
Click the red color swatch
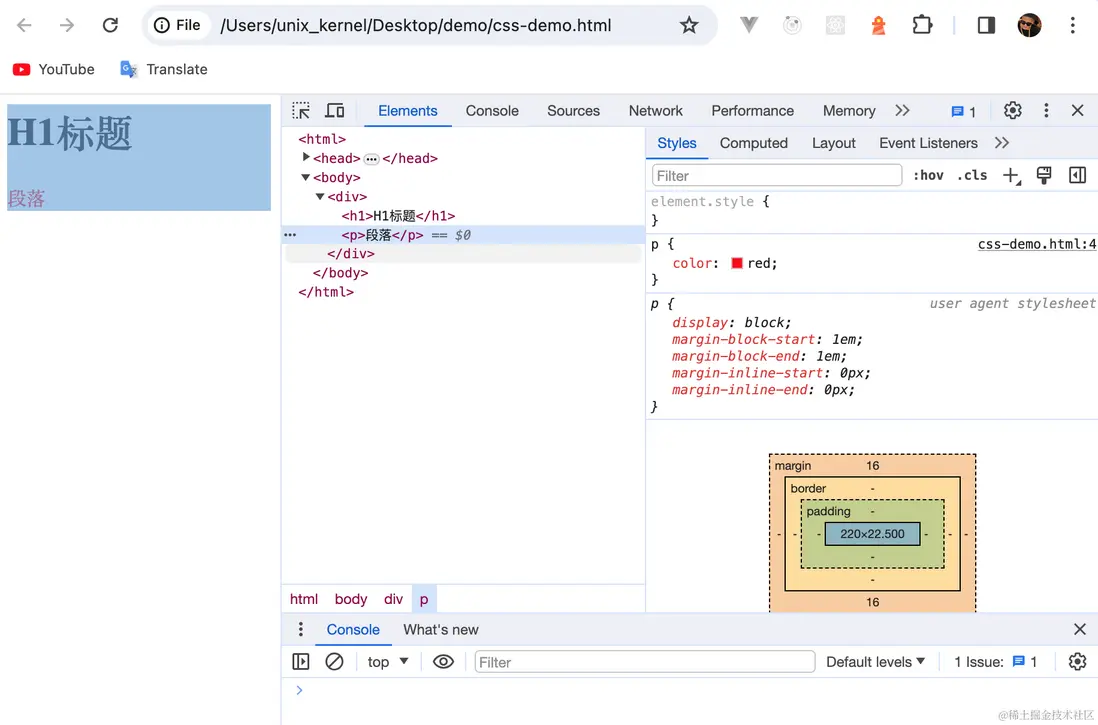[737, 264]
